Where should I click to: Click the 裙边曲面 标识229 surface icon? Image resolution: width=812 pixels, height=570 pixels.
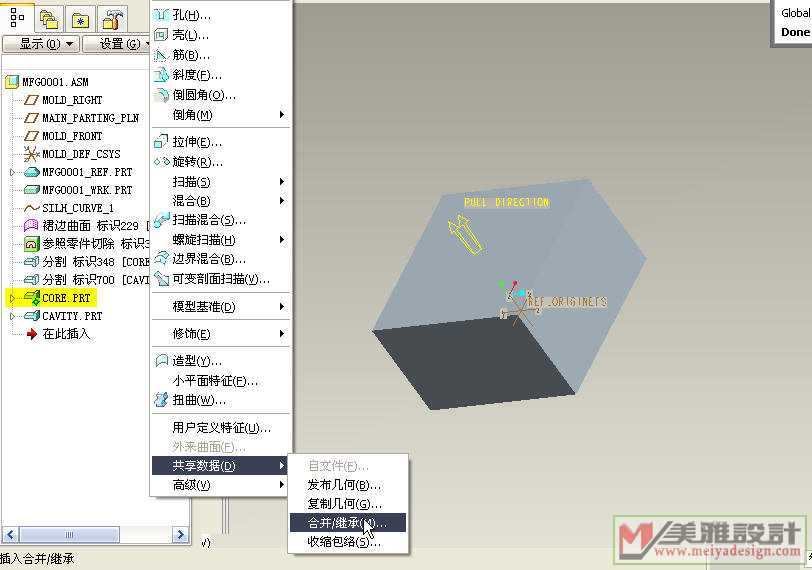[31, 225]
